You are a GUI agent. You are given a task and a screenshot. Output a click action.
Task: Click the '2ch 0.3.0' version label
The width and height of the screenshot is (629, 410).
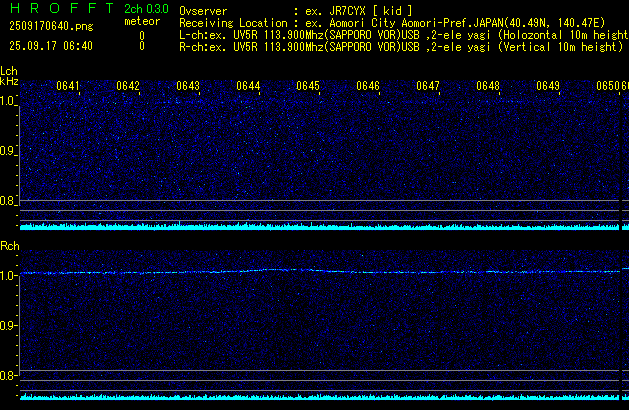146,9
